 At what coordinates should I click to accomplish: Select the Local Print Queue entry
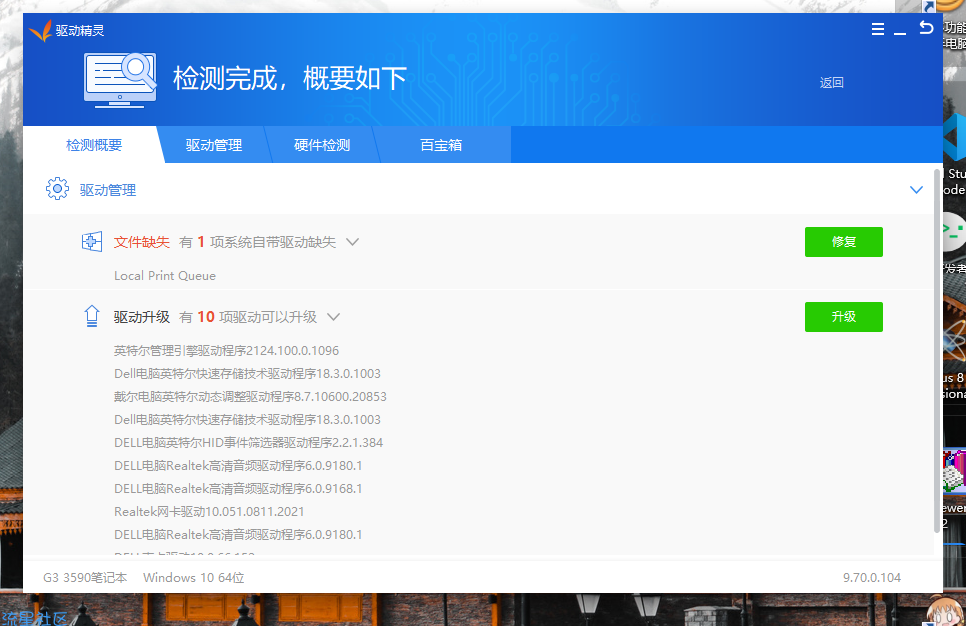point(165,275)
